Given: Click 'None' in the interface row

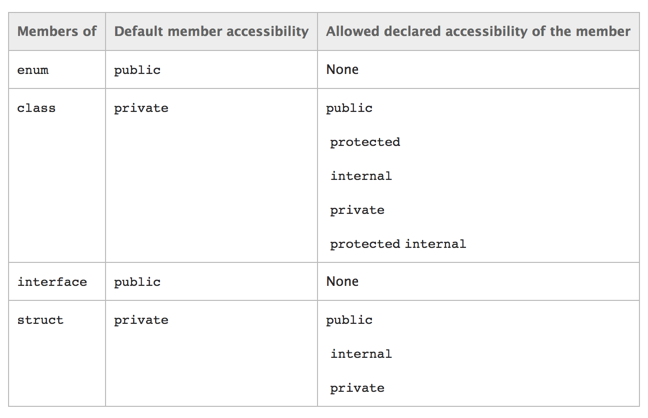Looking at the screenshot, I should point(342,281).
